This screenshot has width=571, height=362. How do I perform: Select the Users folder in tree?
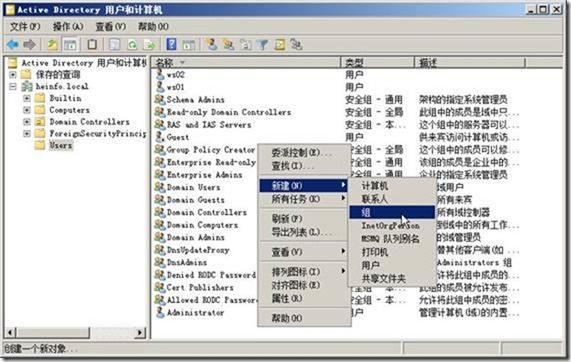point(61,145)
